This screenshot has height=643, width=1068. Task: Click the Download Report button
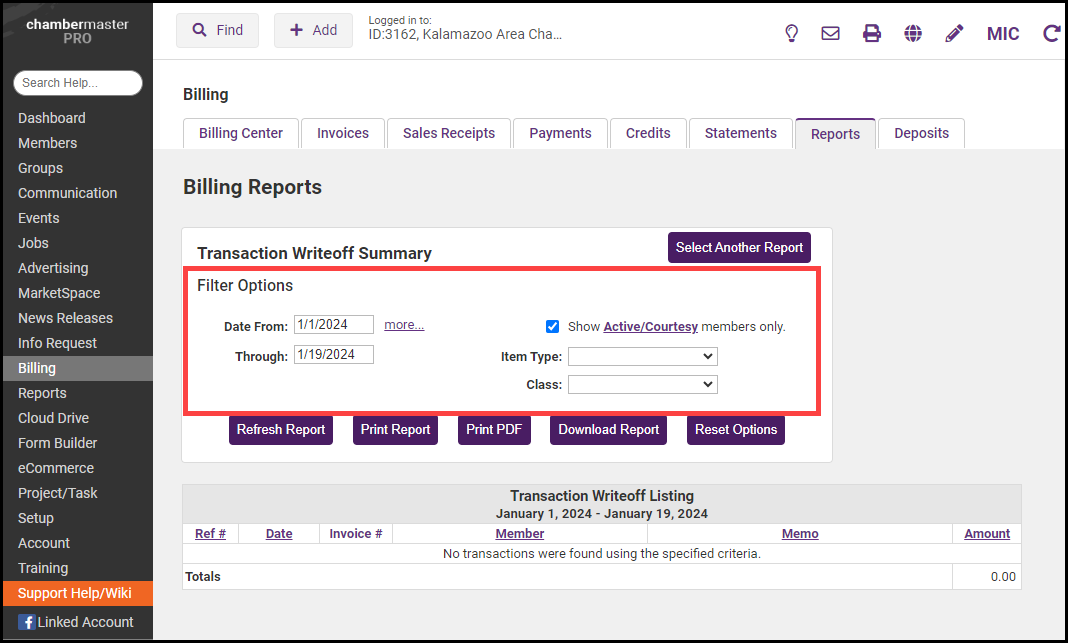coord(608,429)
